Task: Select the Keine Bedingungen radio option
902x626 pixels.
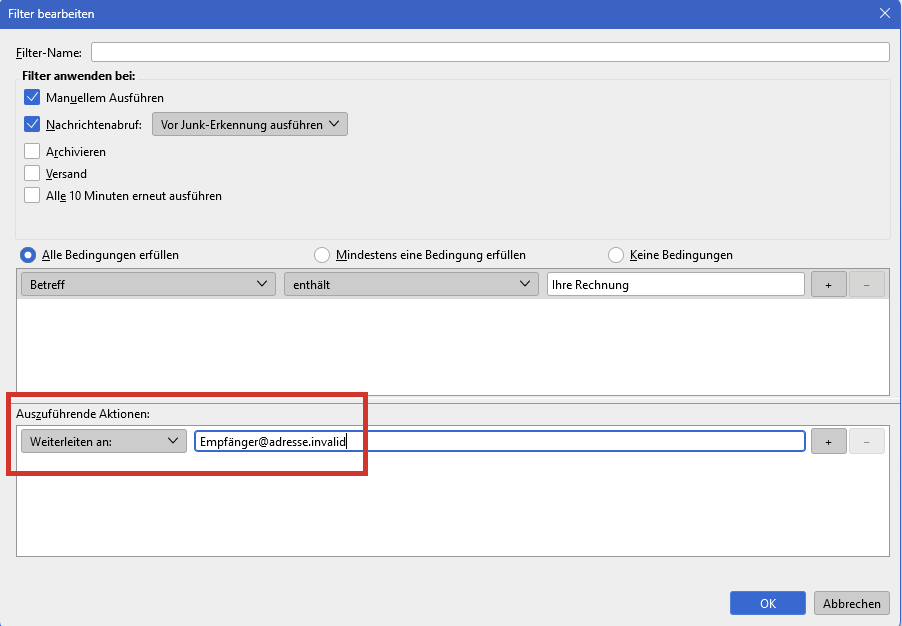Action: [616, 255]
